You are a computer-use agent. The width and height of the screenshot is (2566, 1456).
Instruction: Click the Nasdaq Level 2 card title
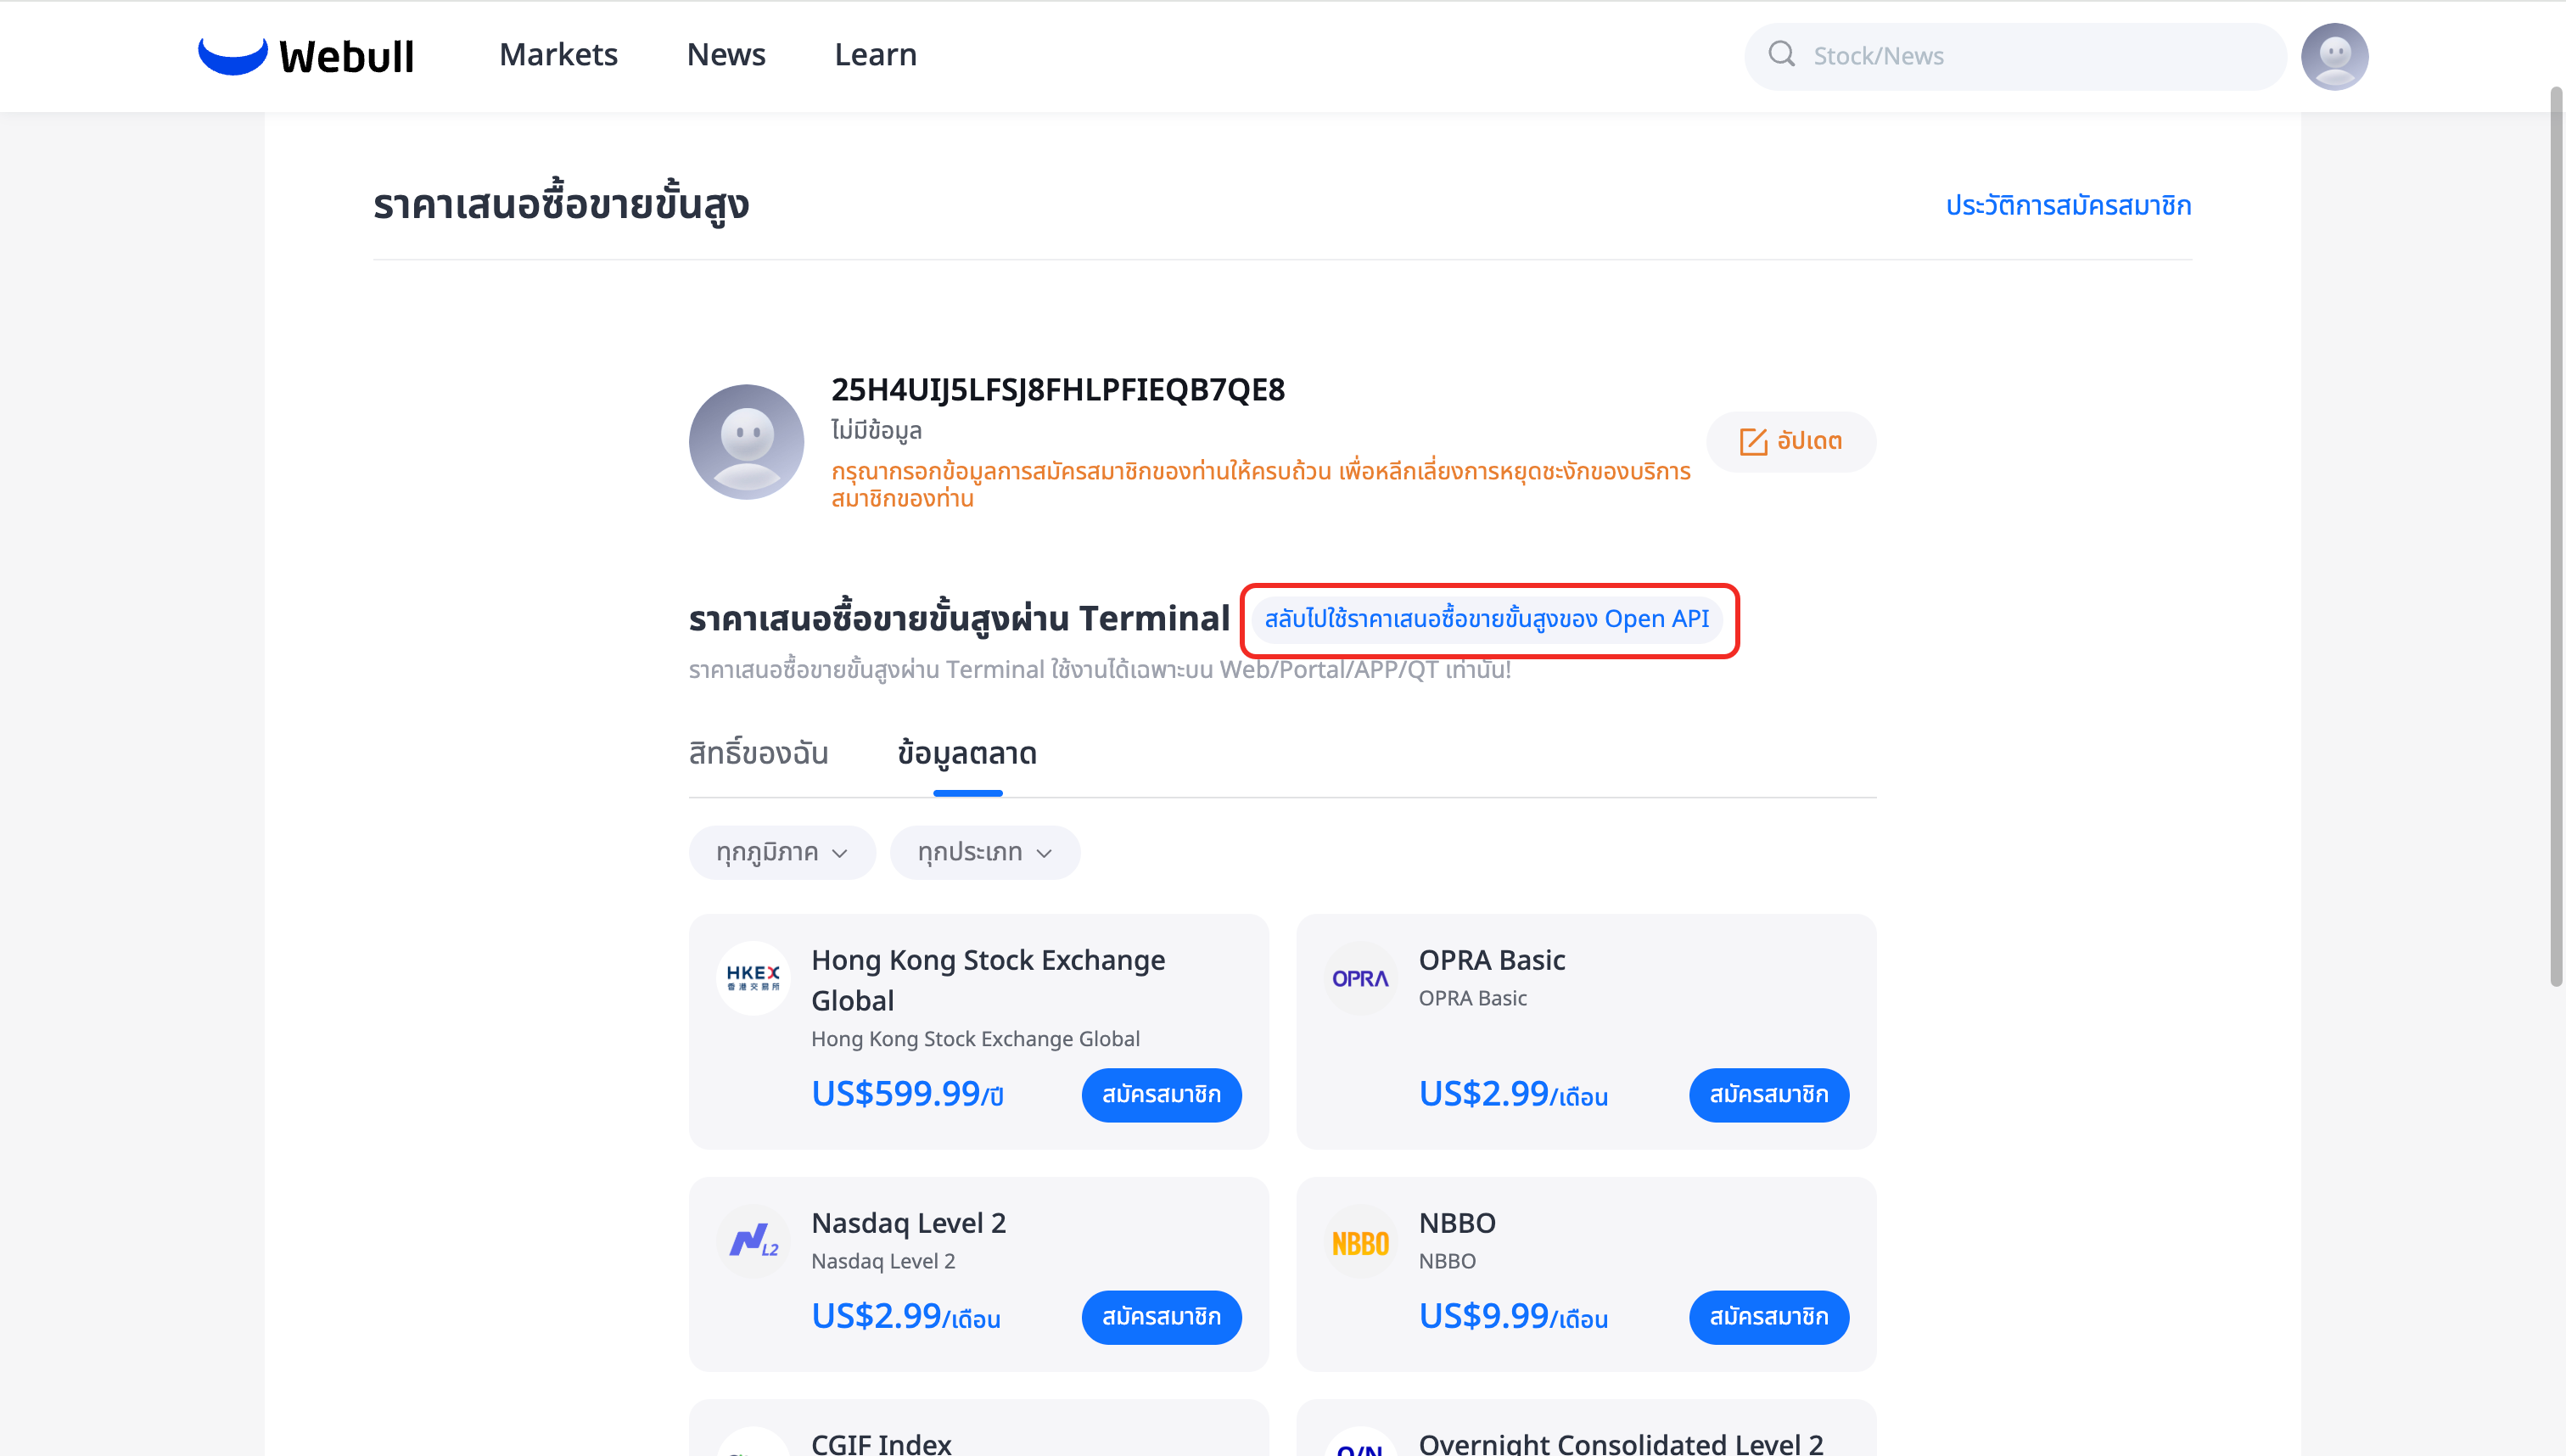[x=908, y=1223]
